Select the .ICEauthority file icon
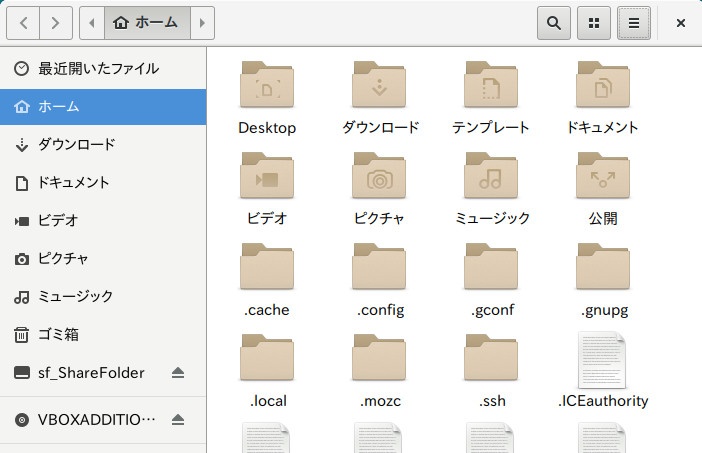Viewport: 702px width, 453px height. 602,360
